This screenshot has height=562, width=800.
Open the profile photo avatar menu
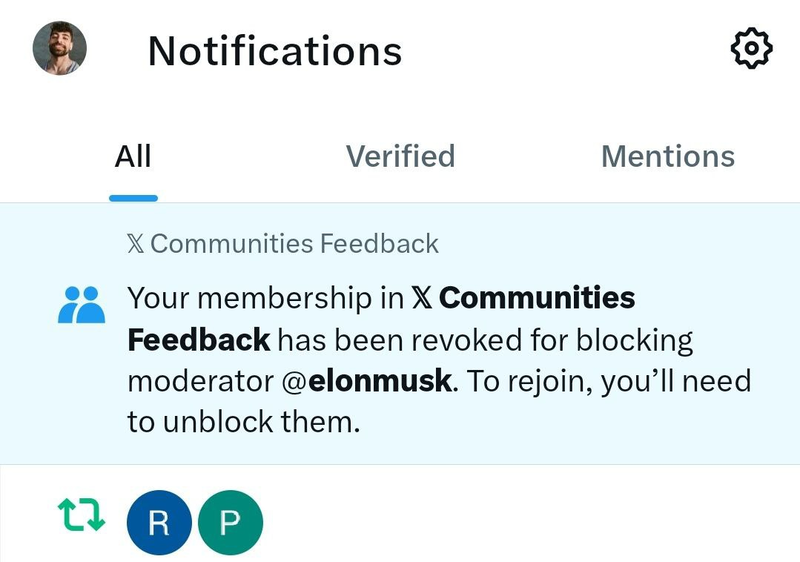(60, 48)
